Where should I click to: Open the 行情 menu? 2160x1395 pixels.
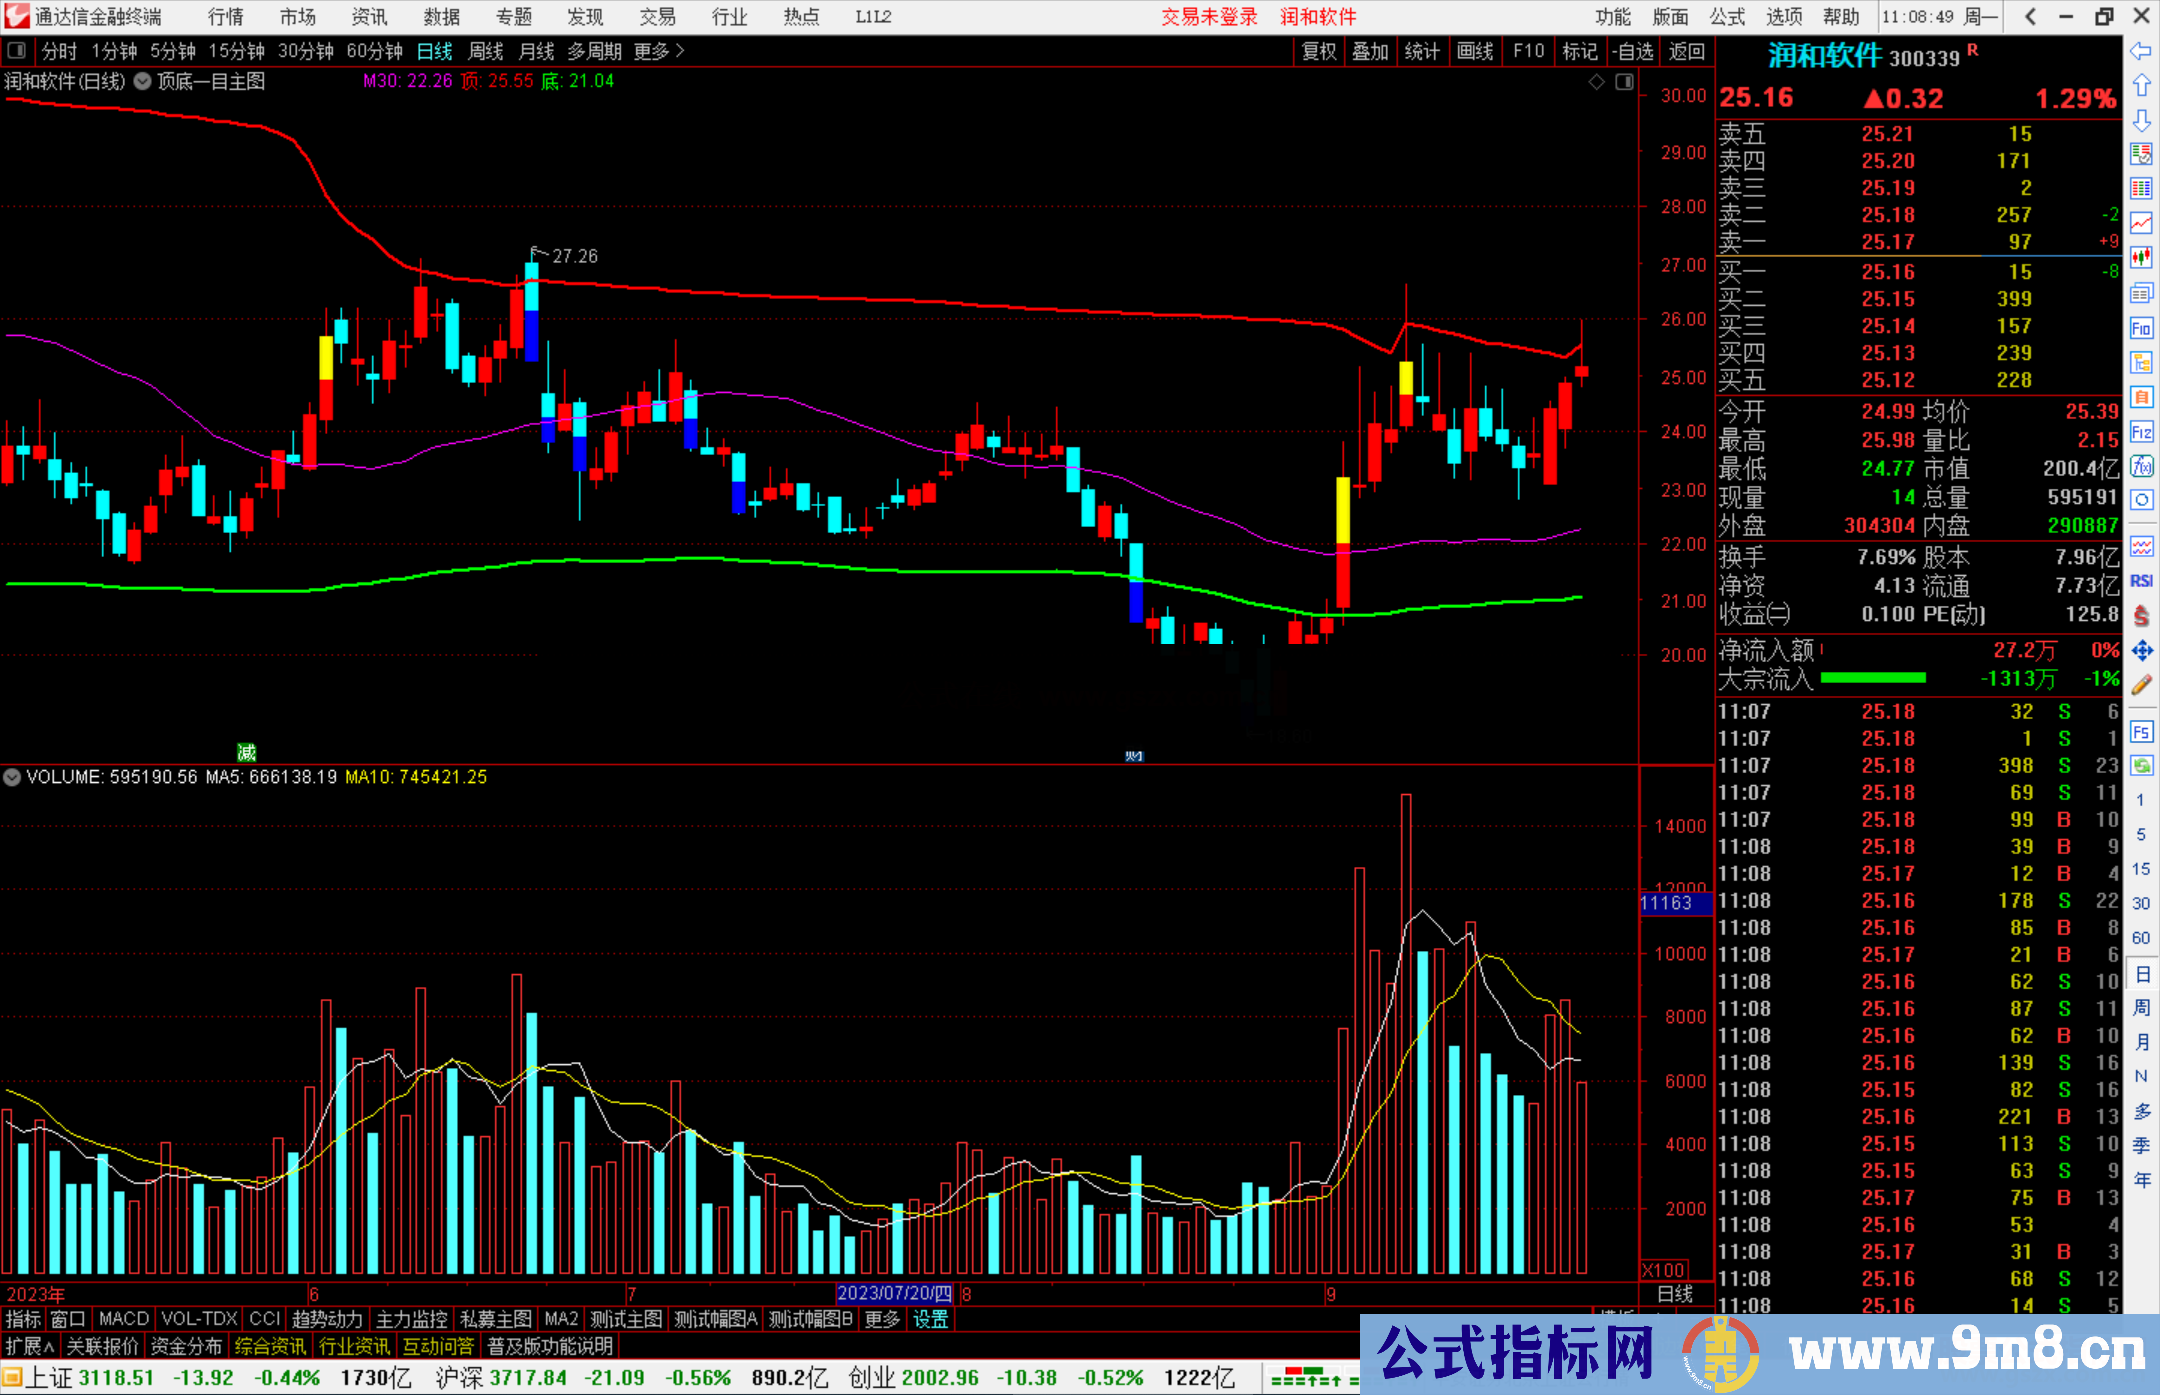225,17
